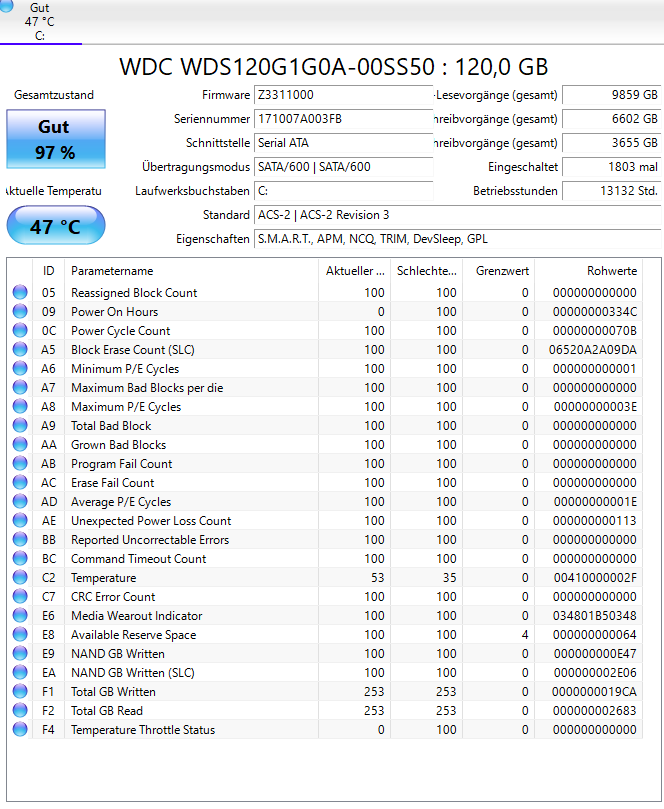The height and width of the screenshot is (809, 664).
Task: Click status icon of Total GB Read
Action: [x=20, y=711]
